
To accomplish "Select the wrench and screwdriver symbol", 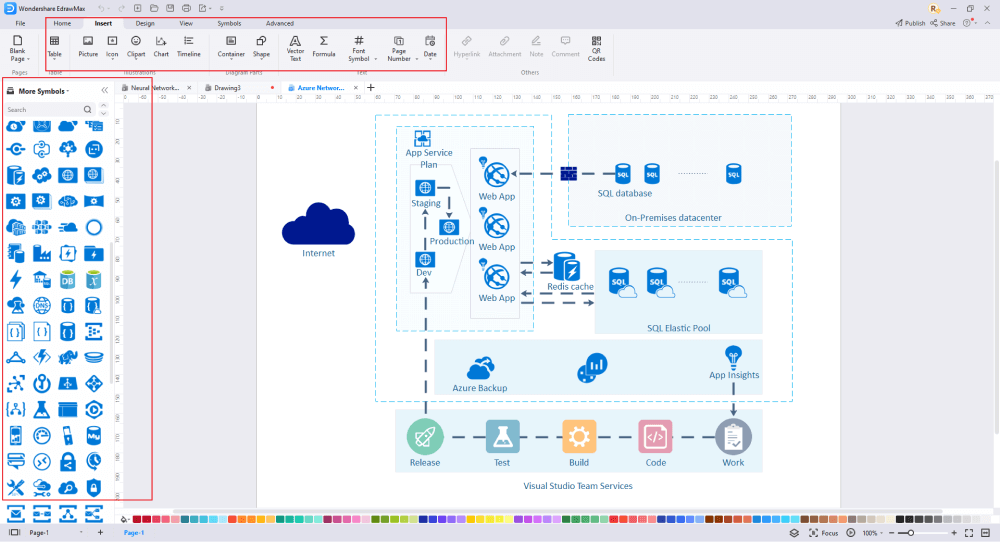I will (x=16, y=488).
